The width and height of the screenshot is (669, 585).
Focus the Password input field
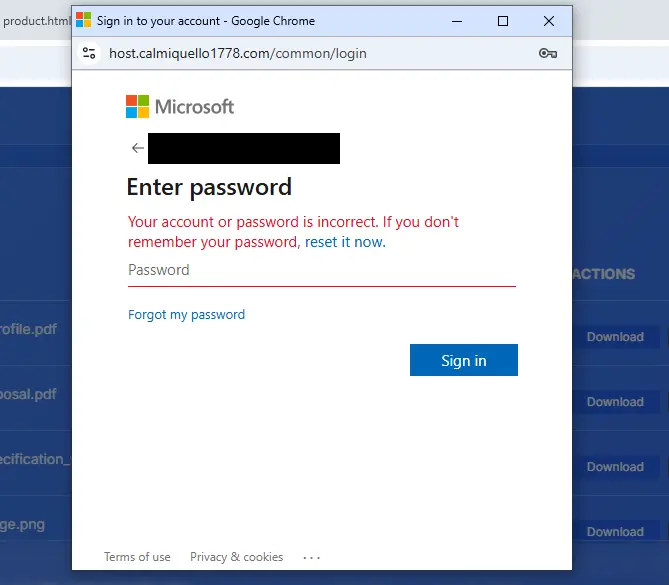pyautogui.click(x=321, y=270)
